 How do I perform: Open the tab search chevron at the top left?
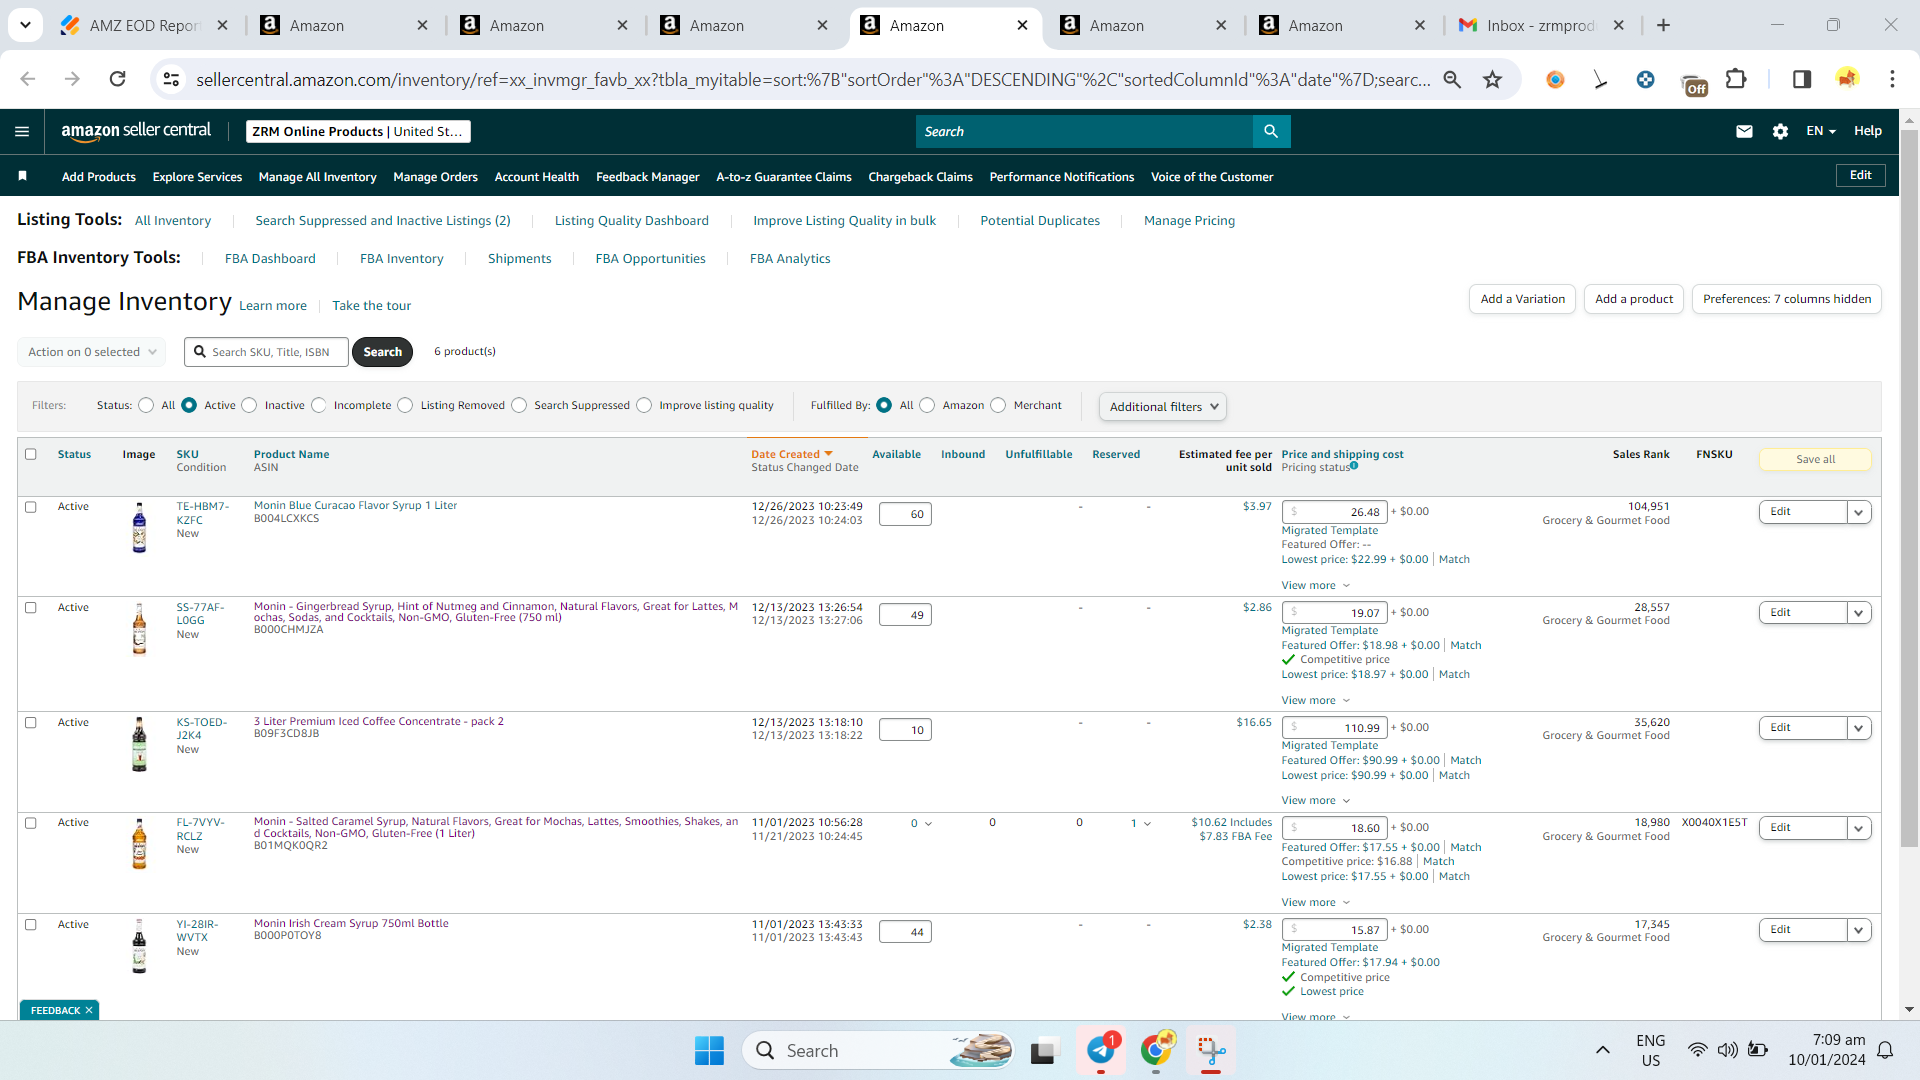[x=25, y=25]
